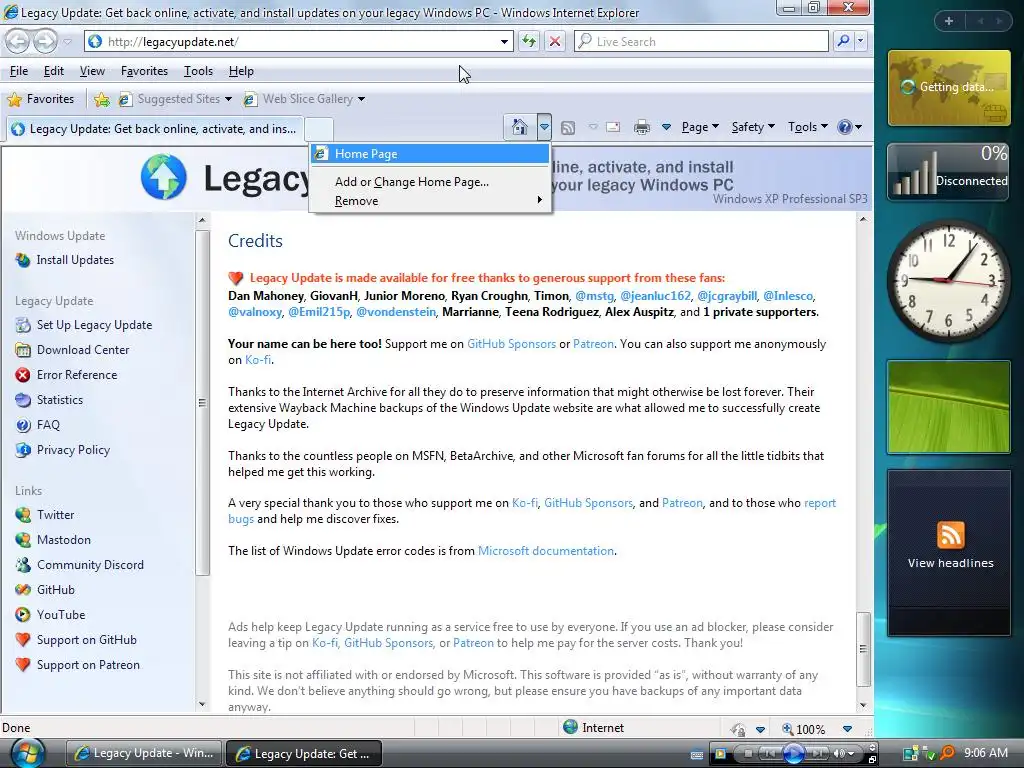Choose Add or Change Home Page
This screenshot has height=768, width=1024.
coord(430,182)
